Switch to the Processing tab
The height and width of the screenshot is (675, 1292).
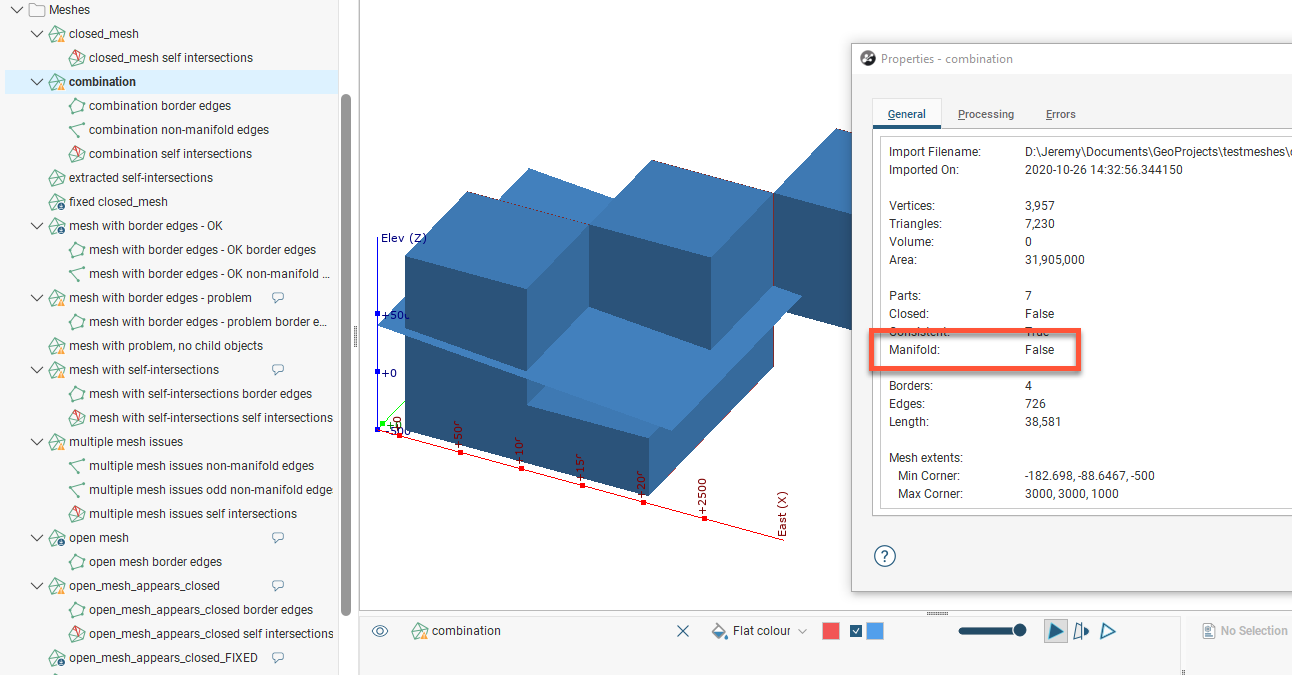985,114
